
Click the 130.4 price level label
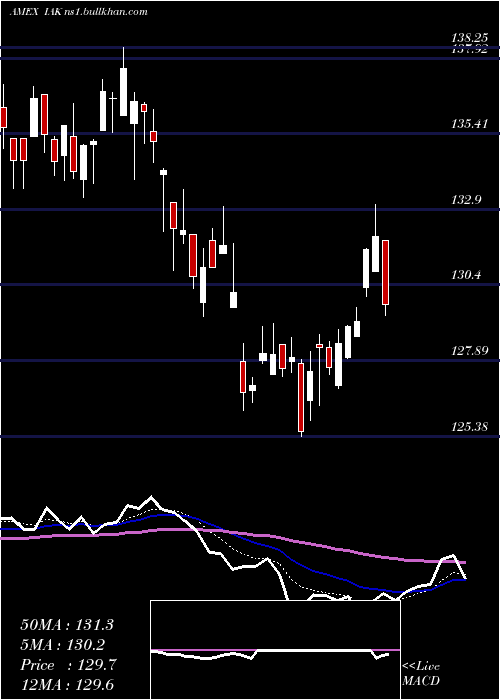(x=467, y=275)
